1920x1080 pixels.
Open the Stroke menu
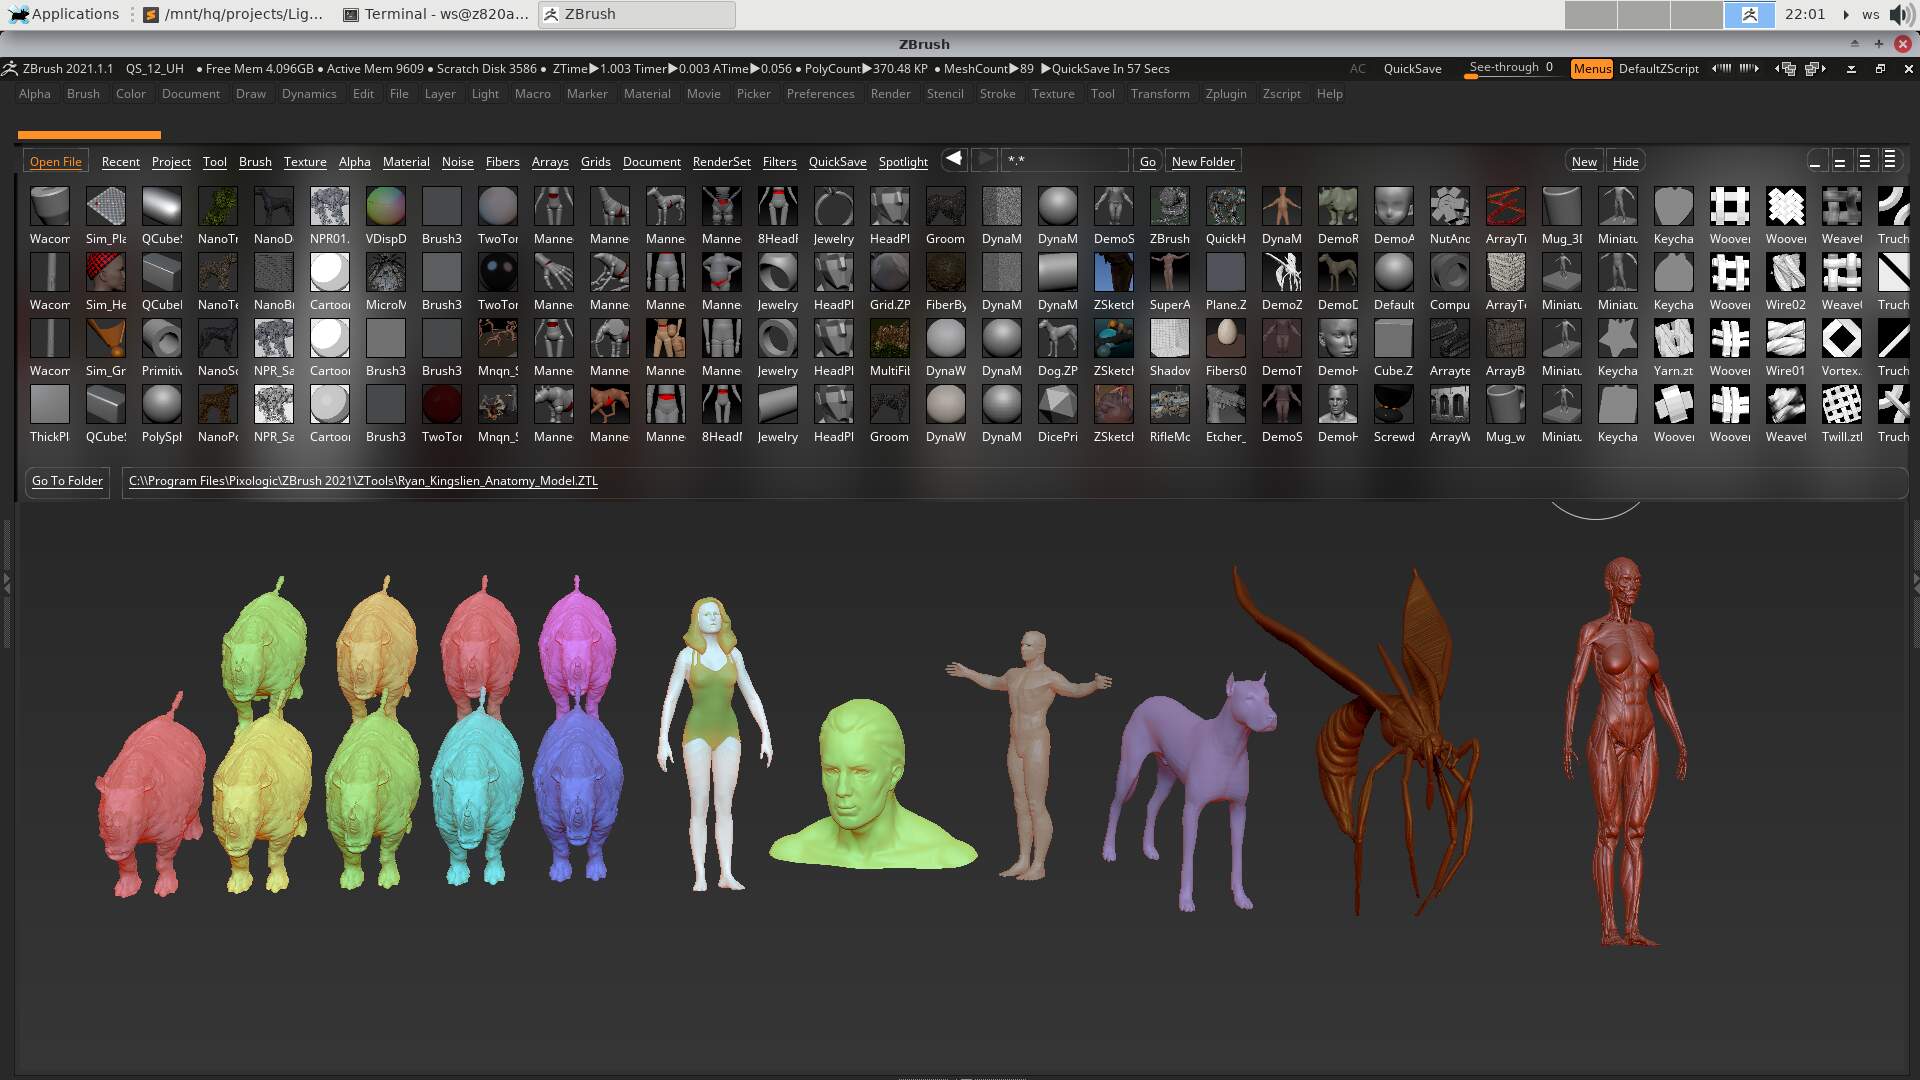pyautogui.click(x=997, y=94)
